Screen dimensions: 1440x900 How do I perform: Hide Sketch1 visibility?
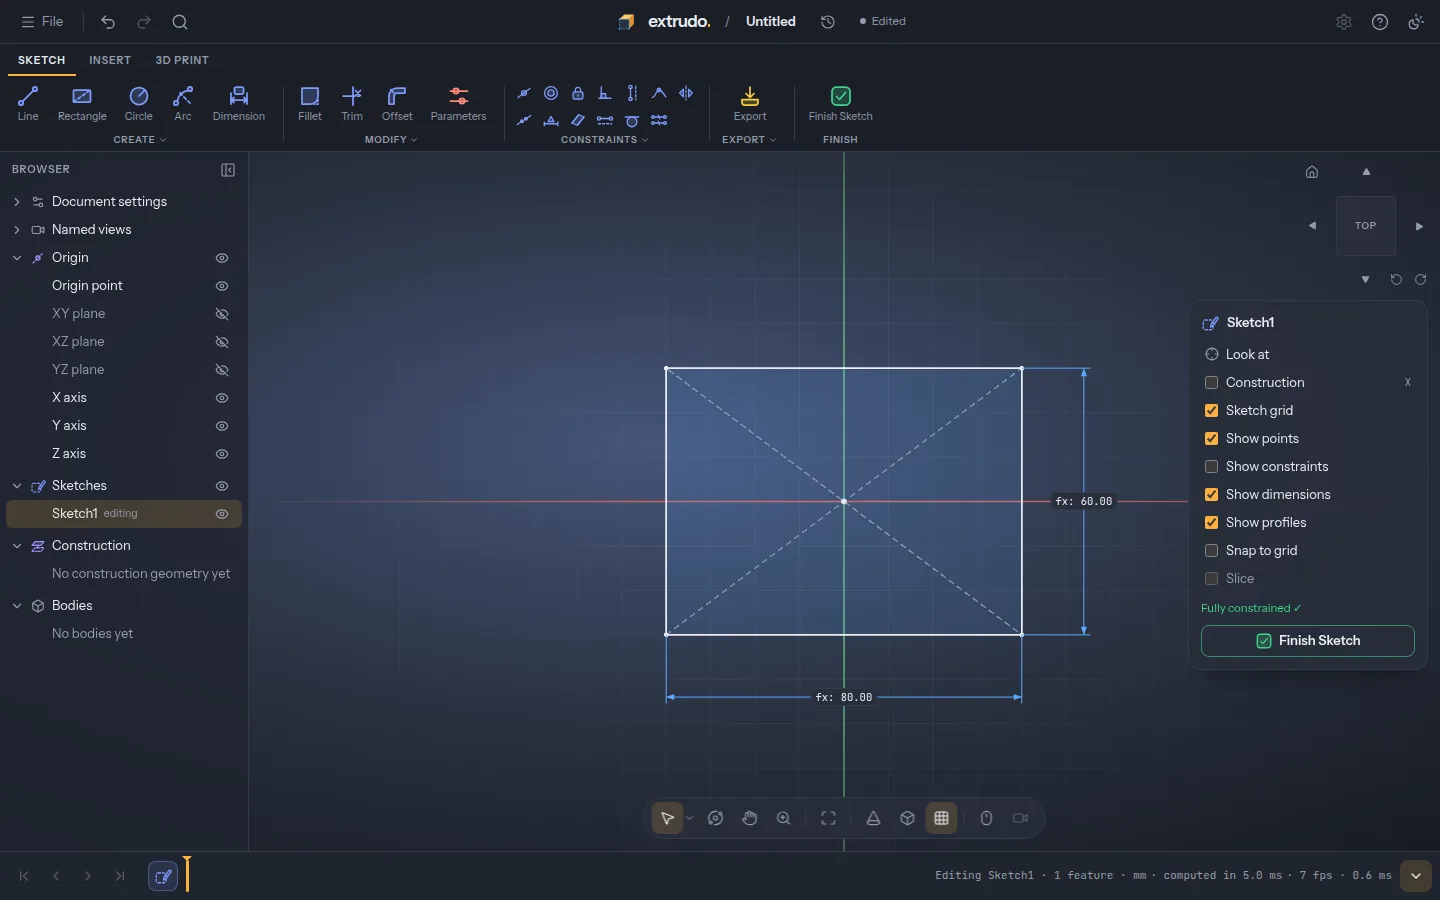click(x=222, y=514)
